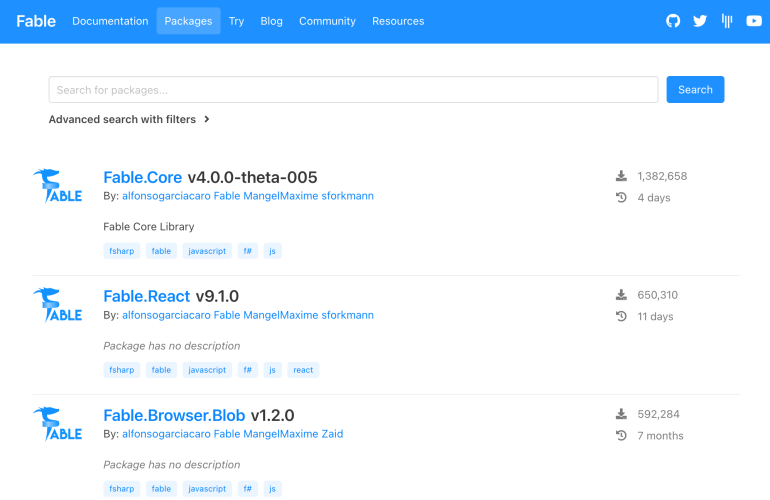The image size is (770, 500).
Task: Open the Blog navigation item
Action: tap(271, 21)
